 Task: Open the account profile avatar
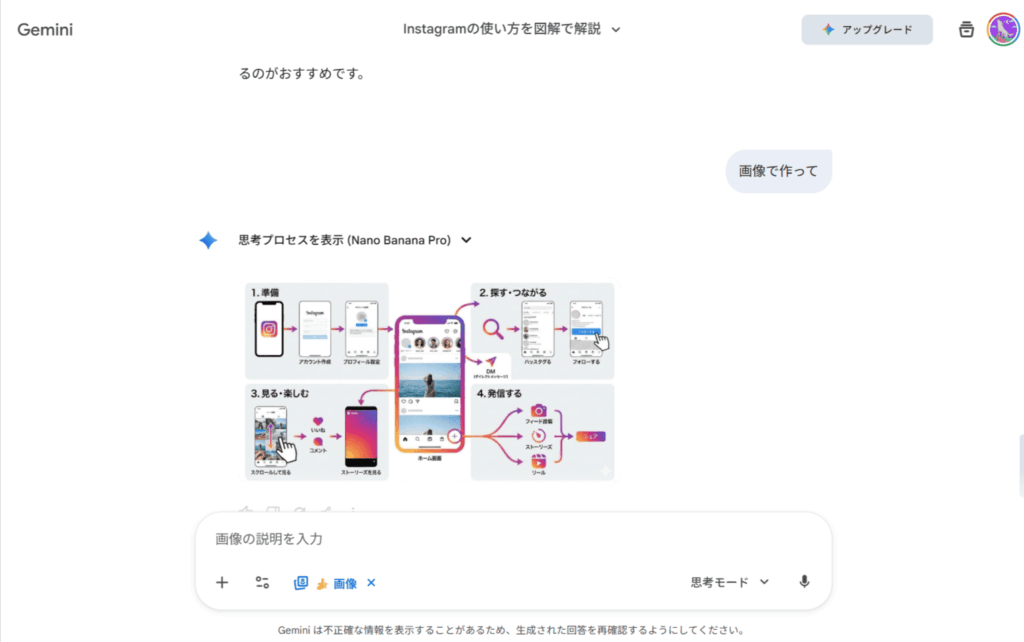tap(1002, 29)
